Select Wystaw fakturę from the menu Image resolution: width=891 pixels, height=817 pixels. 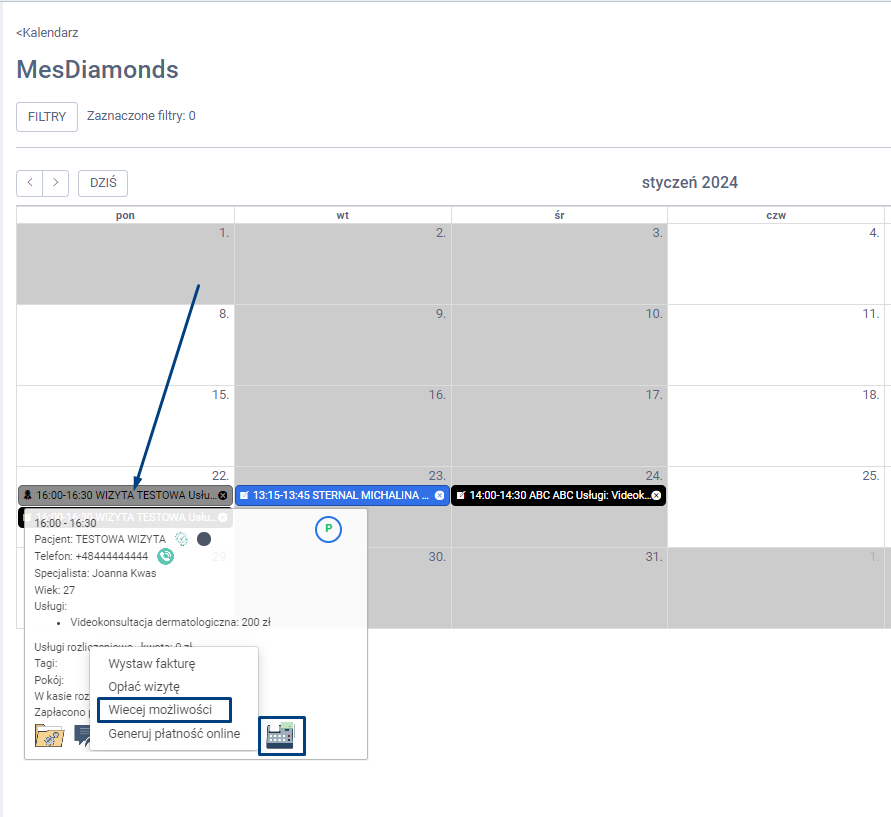[x=151, y=663]
